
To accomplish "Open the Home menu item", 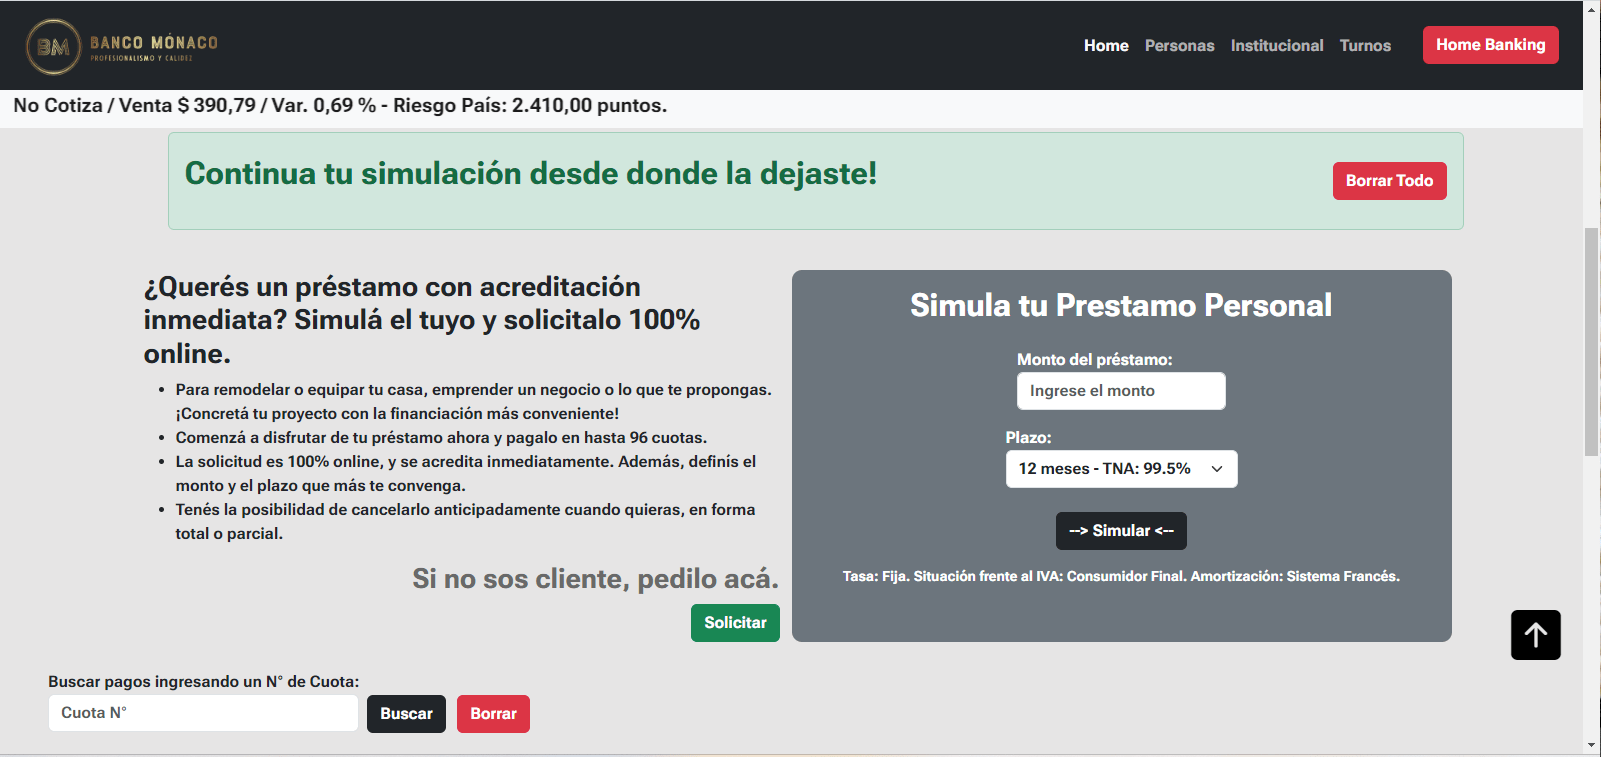I will (1106, 46).
